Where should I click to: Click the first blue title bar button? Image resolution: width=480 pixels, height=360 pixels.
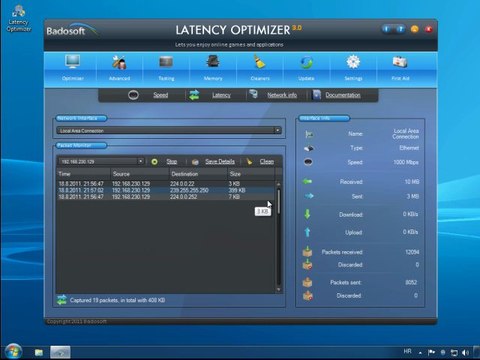387,29
